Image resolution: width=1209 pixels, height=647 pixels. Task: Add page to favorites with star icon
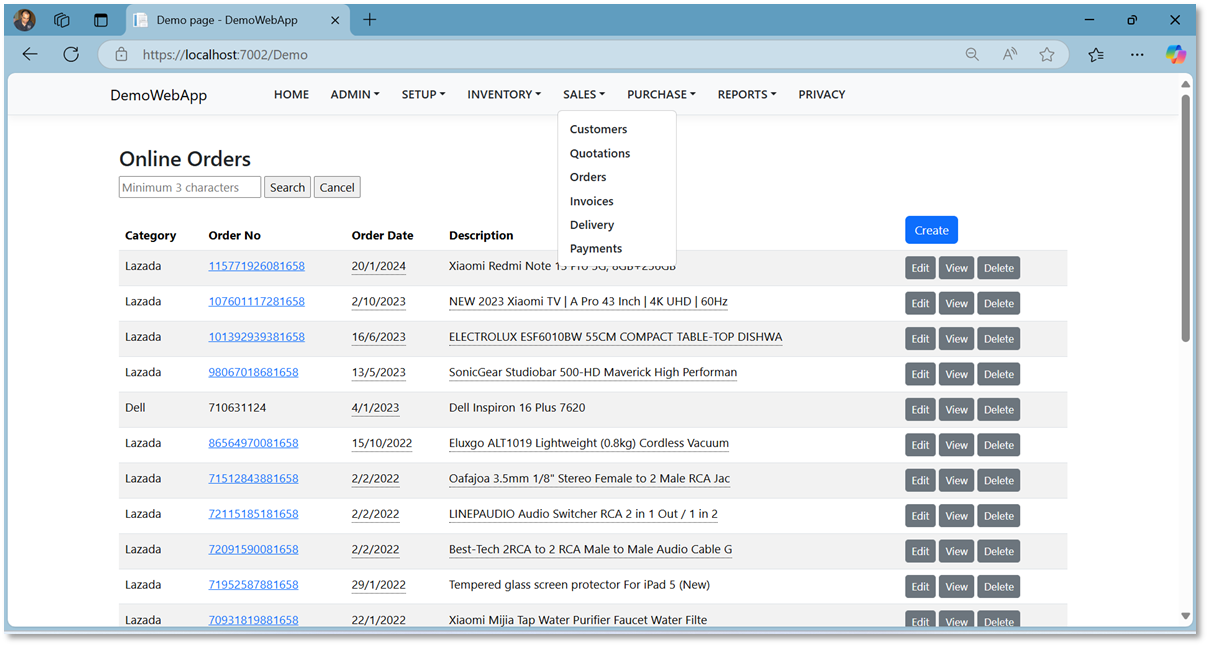(x=1046, y=55)
